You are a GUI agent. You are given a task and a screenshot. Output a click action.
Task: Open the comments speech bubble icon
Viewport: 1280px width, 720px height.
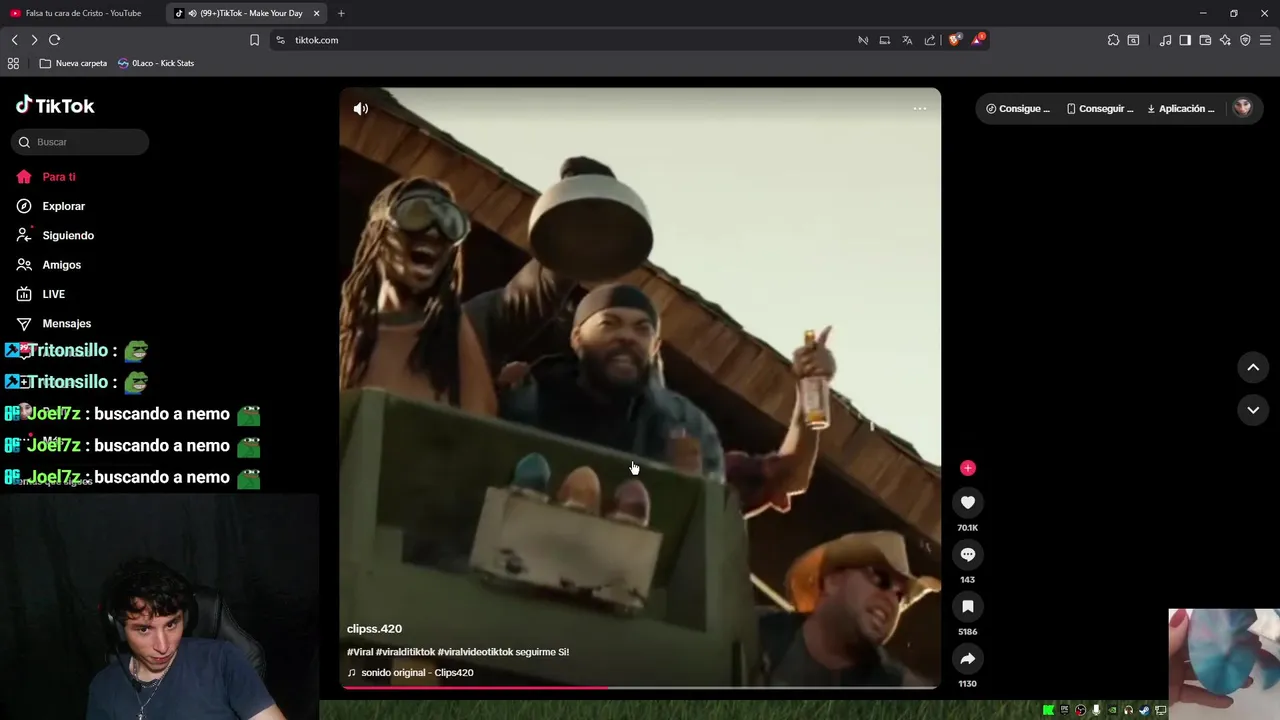pos(967,554)
